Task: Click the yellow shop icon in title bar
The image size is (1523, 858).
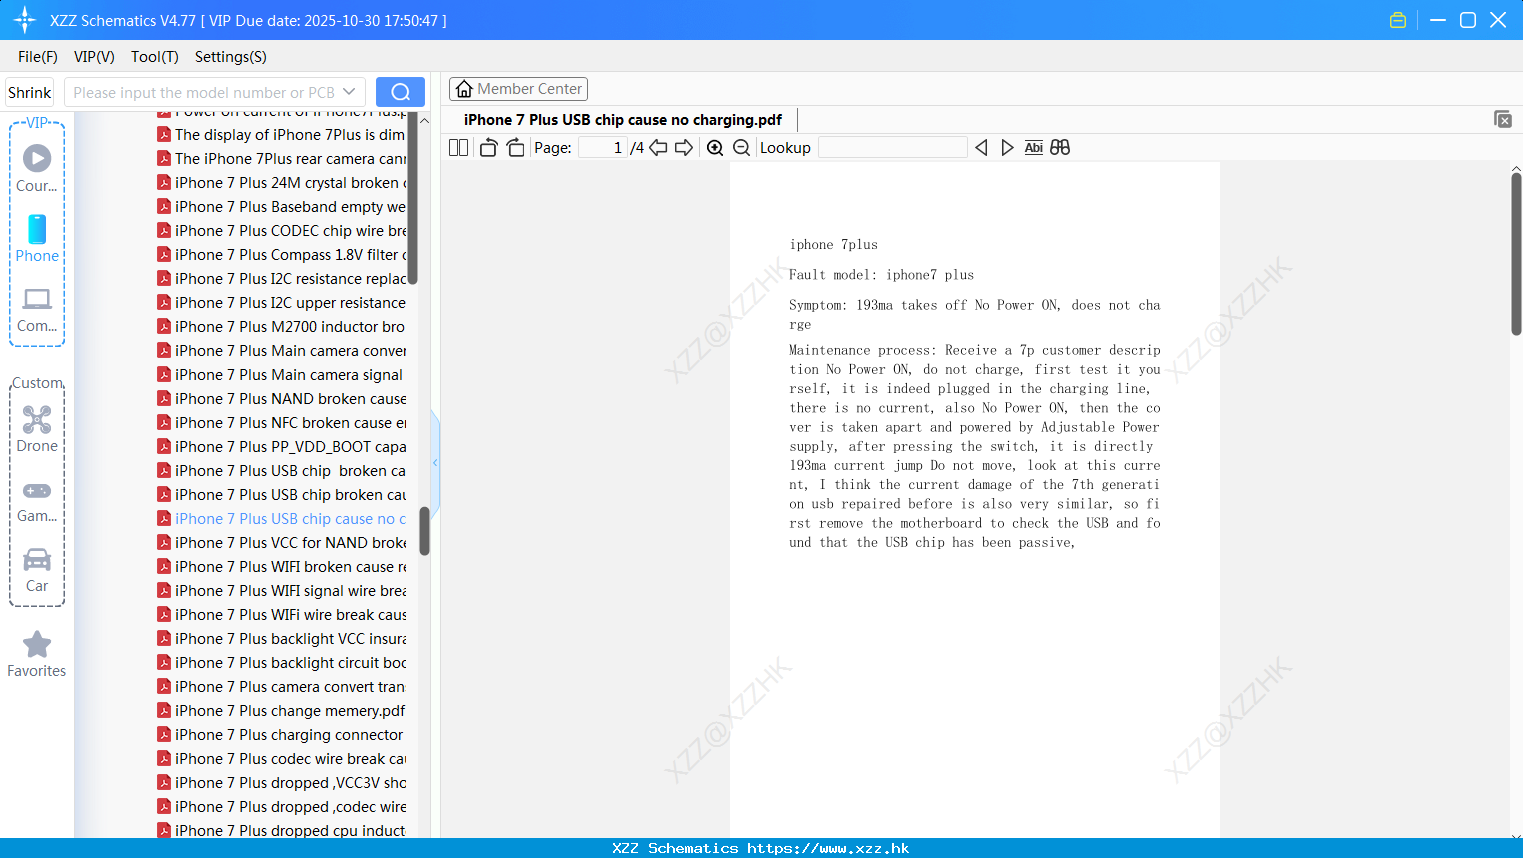Action: 1398,20
